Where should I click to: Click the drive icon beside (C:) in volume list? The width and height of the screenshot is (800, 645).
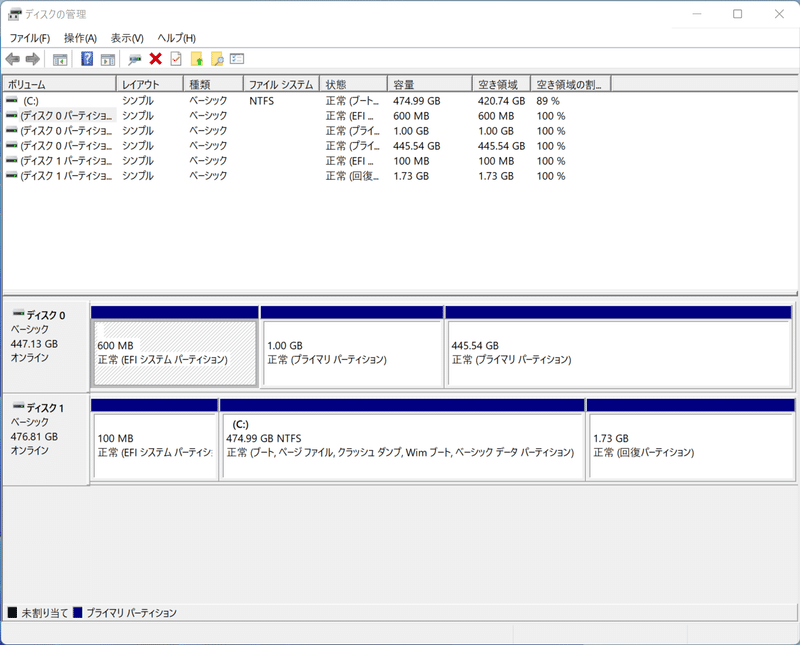[12, 101]
